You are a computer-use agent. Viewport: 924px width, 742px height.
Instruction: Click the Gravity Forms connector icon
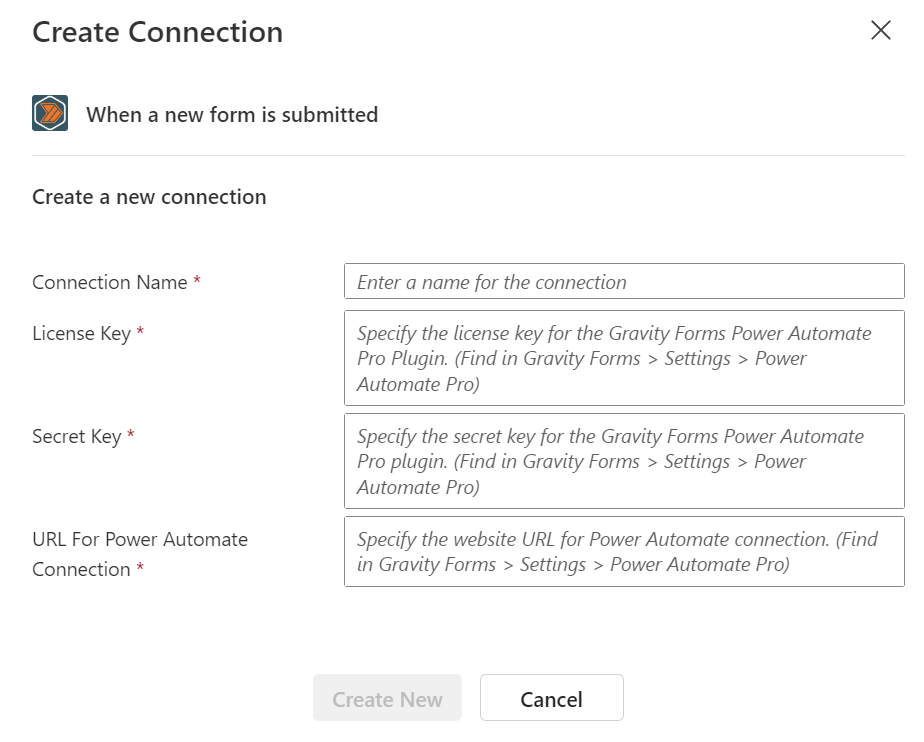click(50, 113)
